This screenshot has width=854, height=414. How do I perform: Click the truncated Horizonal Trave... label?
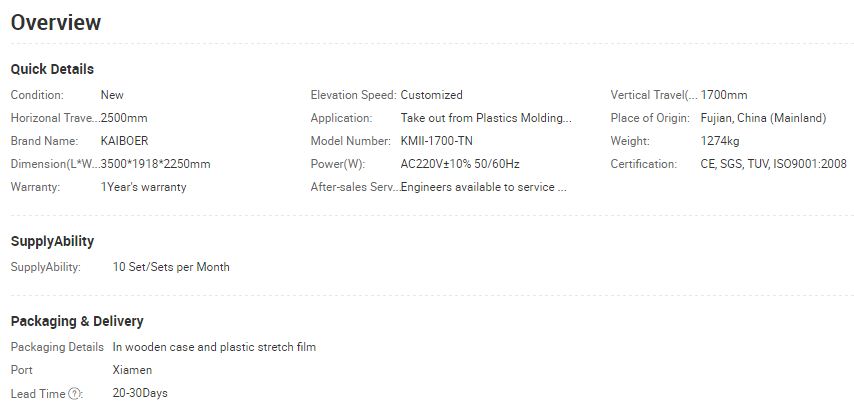point(56,118)
